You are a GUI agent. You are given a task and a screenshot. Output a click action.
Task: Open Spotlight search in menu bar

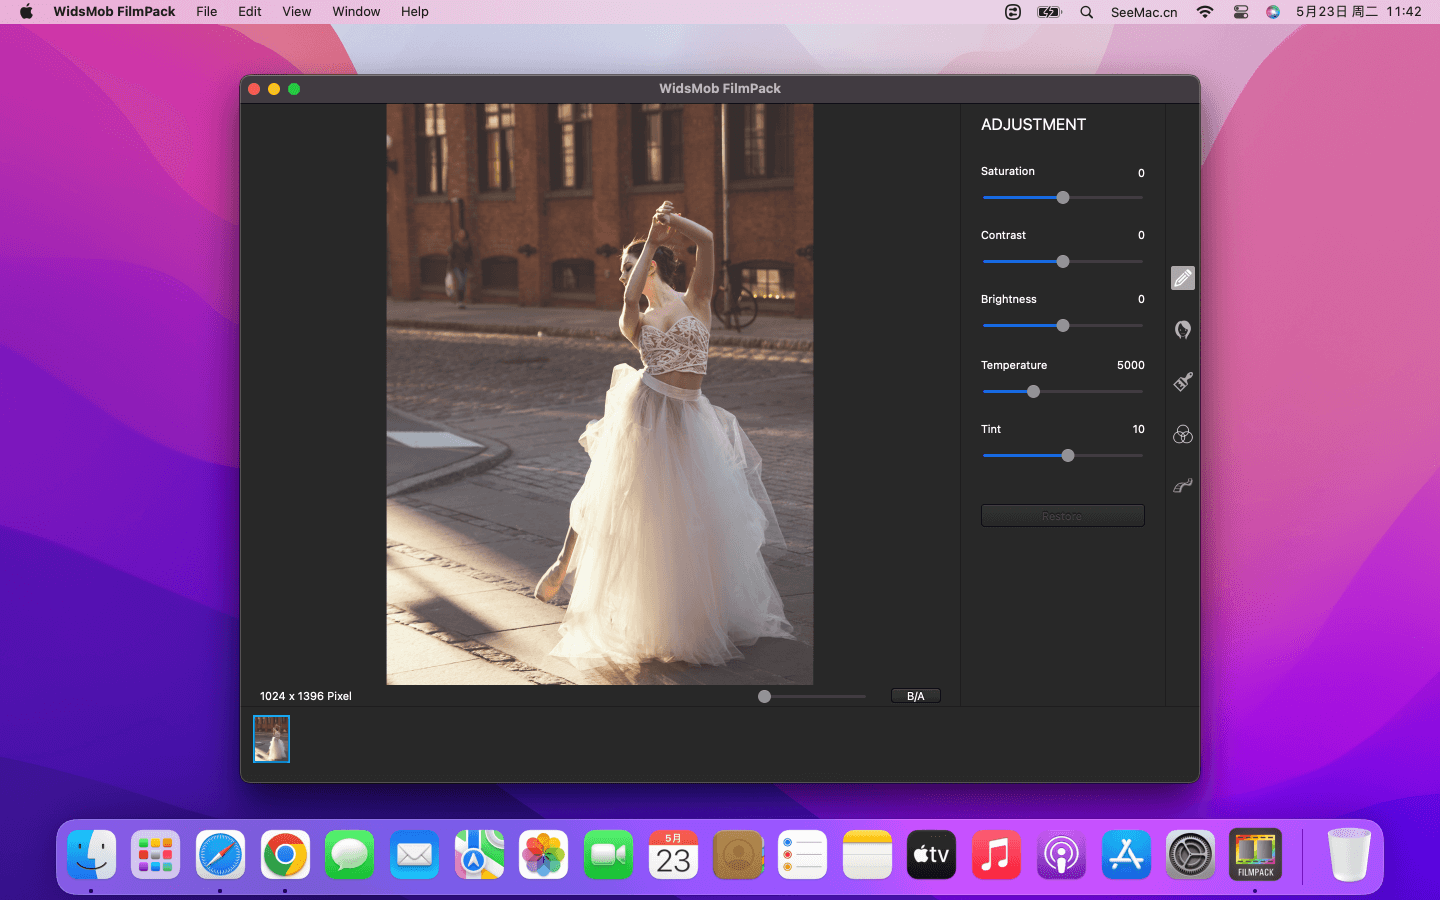[x=1086, y=12]
